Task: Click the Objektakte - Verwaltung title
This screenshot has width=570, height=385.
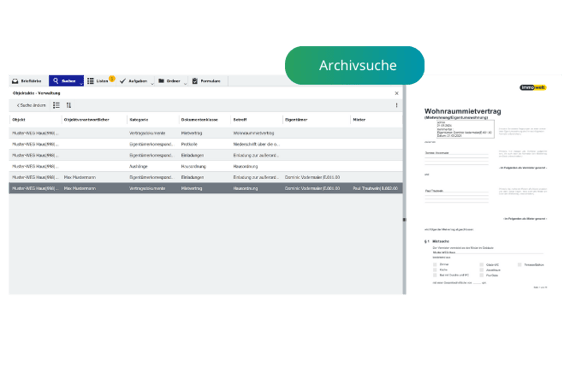Action: [36, 93]
